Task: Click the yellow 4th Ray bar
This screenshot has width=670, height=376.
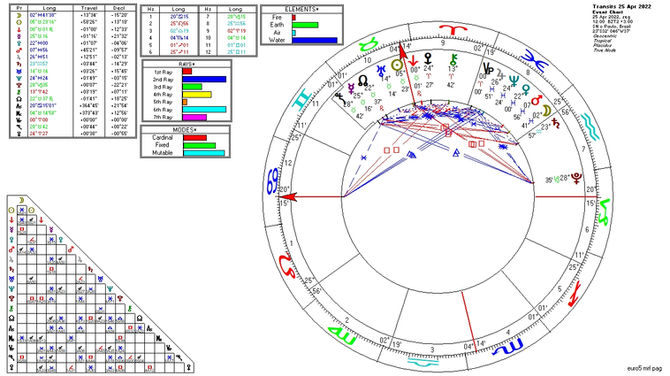Action: point(197,94)
